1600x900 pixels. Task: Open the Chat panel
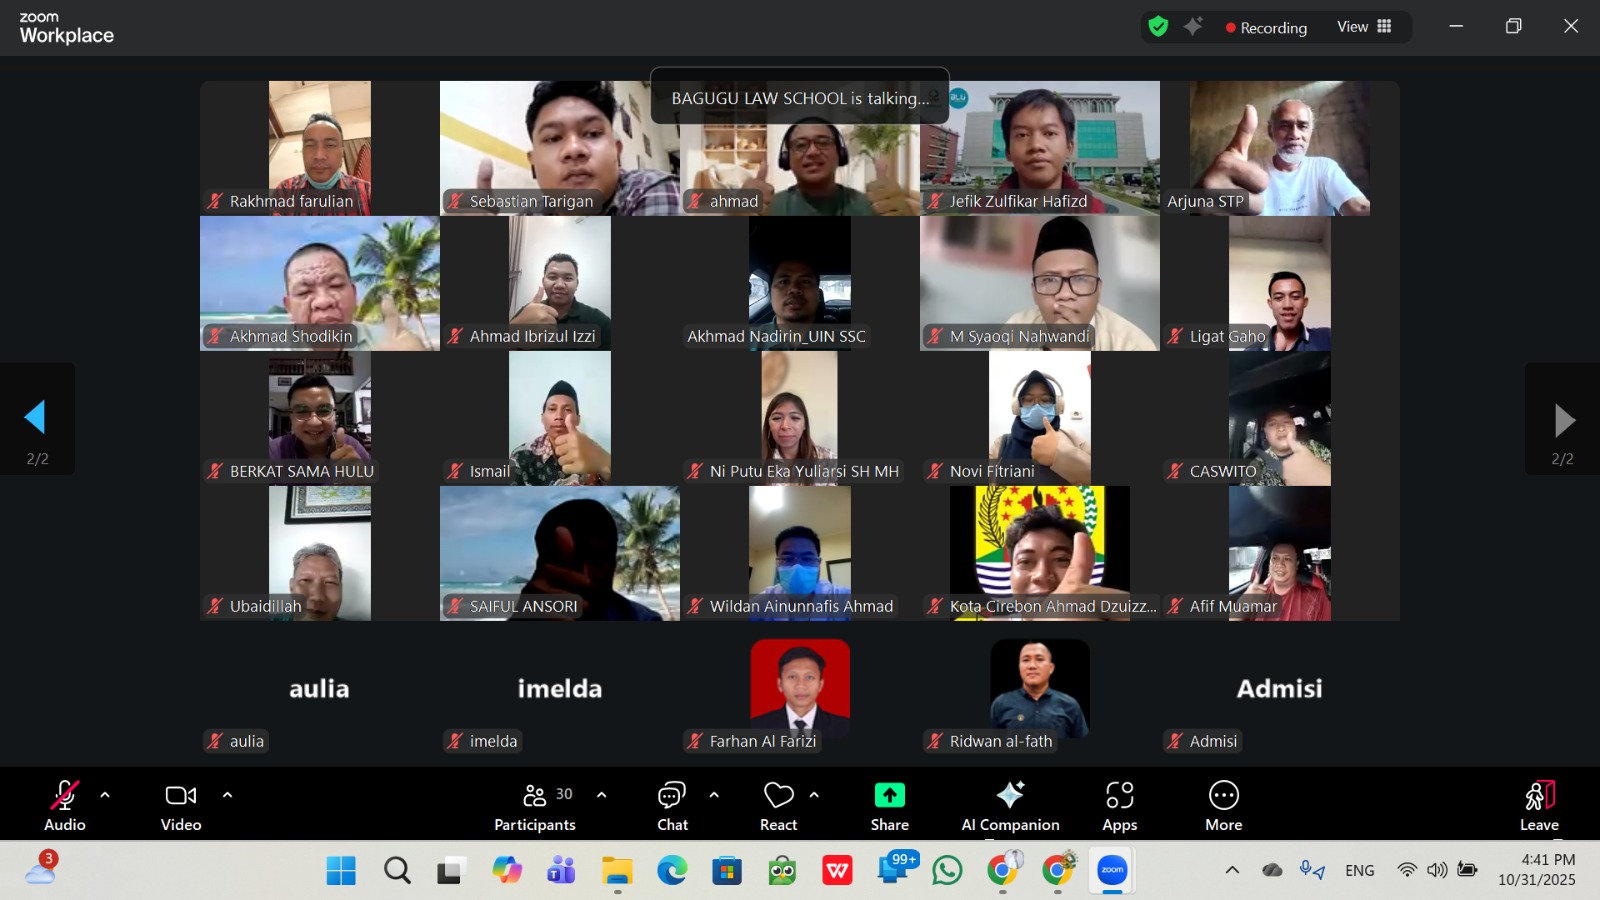672,805
